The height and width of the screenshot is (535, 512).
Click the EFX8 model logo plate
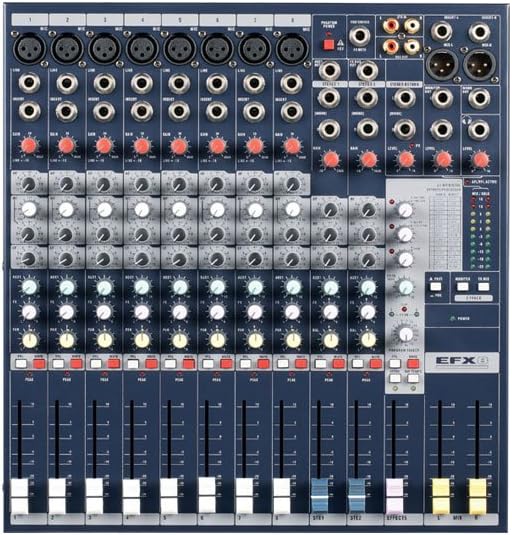pyautogui.click(x=462, y=361)
